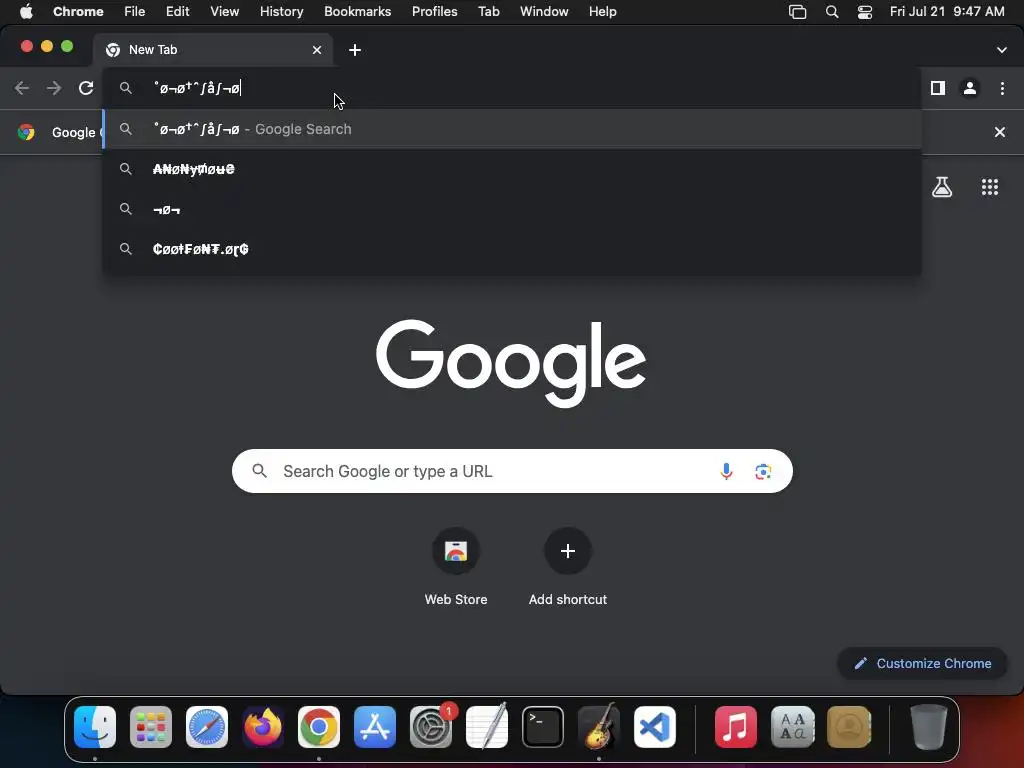The image size is (1024, 768).
Task: Launch Safari from the Dock
Action: click(207, 727)
